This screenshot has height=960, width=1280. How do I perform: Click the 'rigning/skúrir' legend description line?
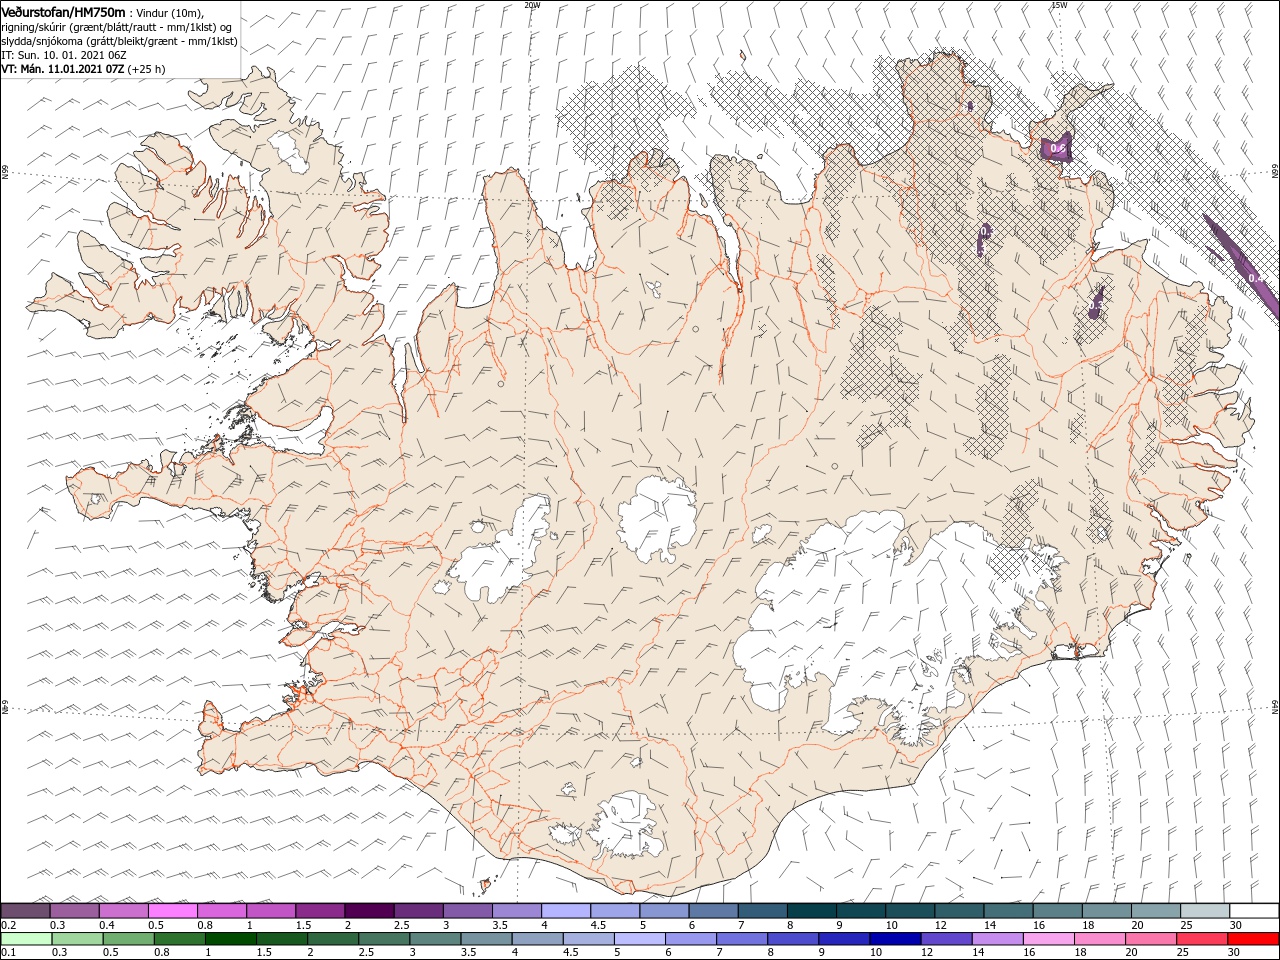[x=116, y=27]
